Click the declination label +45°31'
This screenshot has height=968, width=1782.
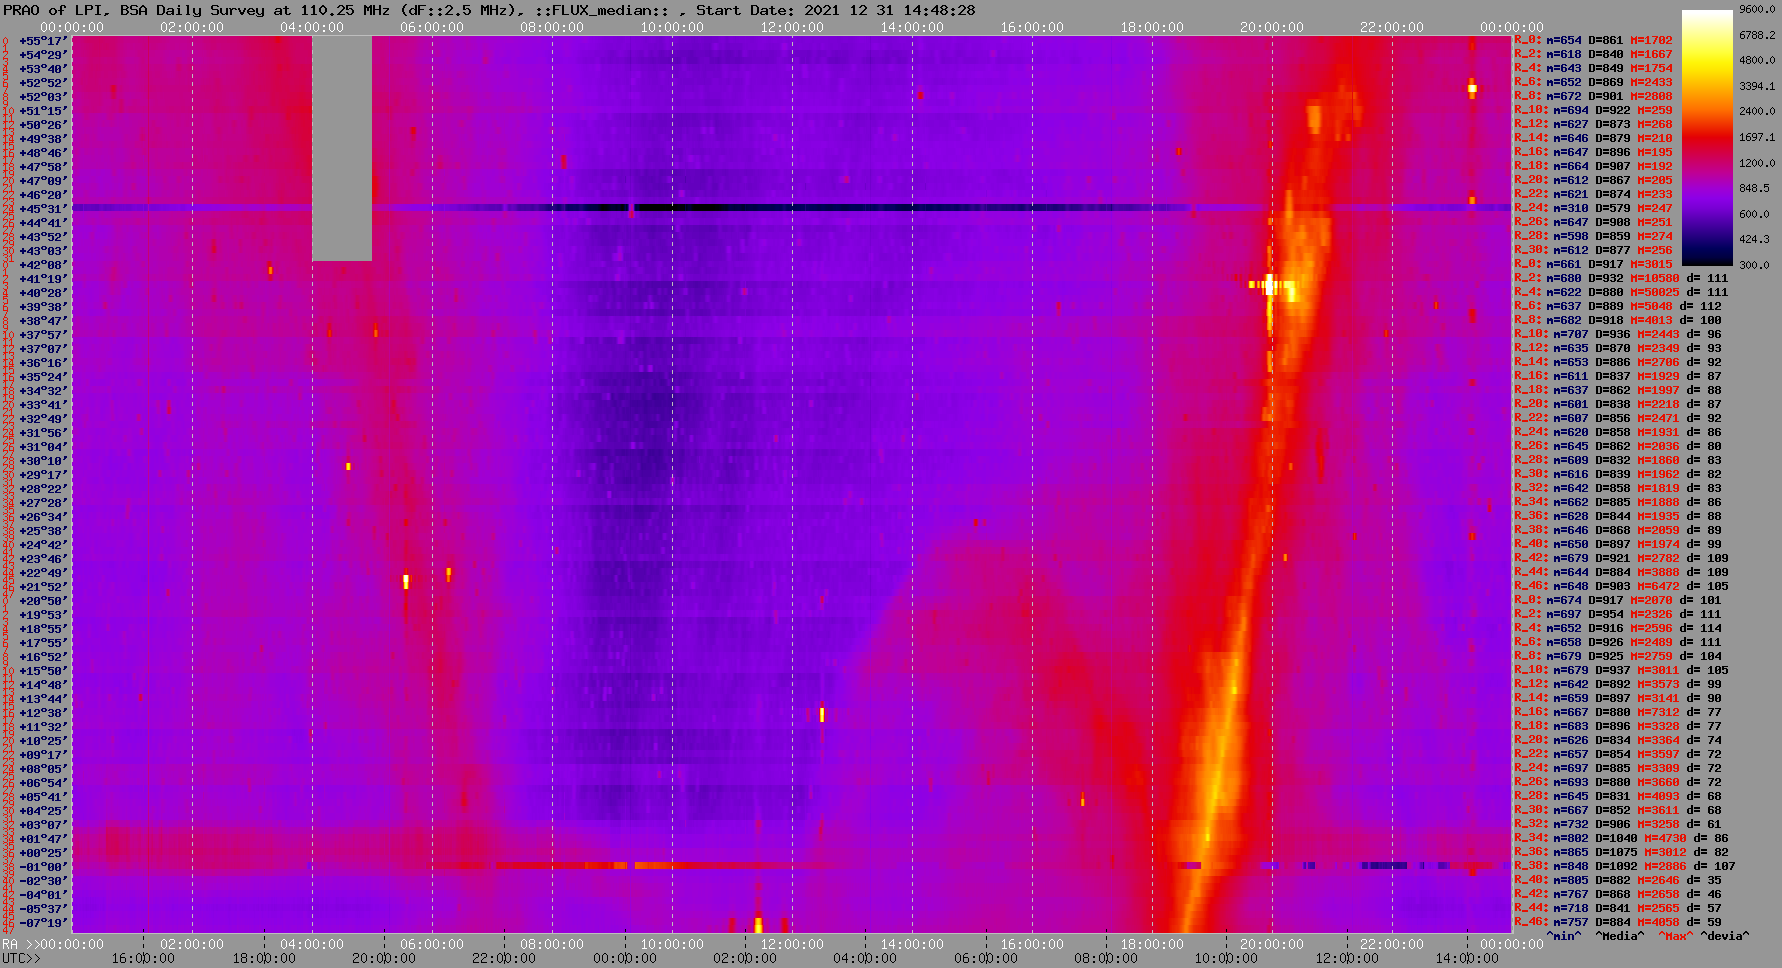pos(42,209)
